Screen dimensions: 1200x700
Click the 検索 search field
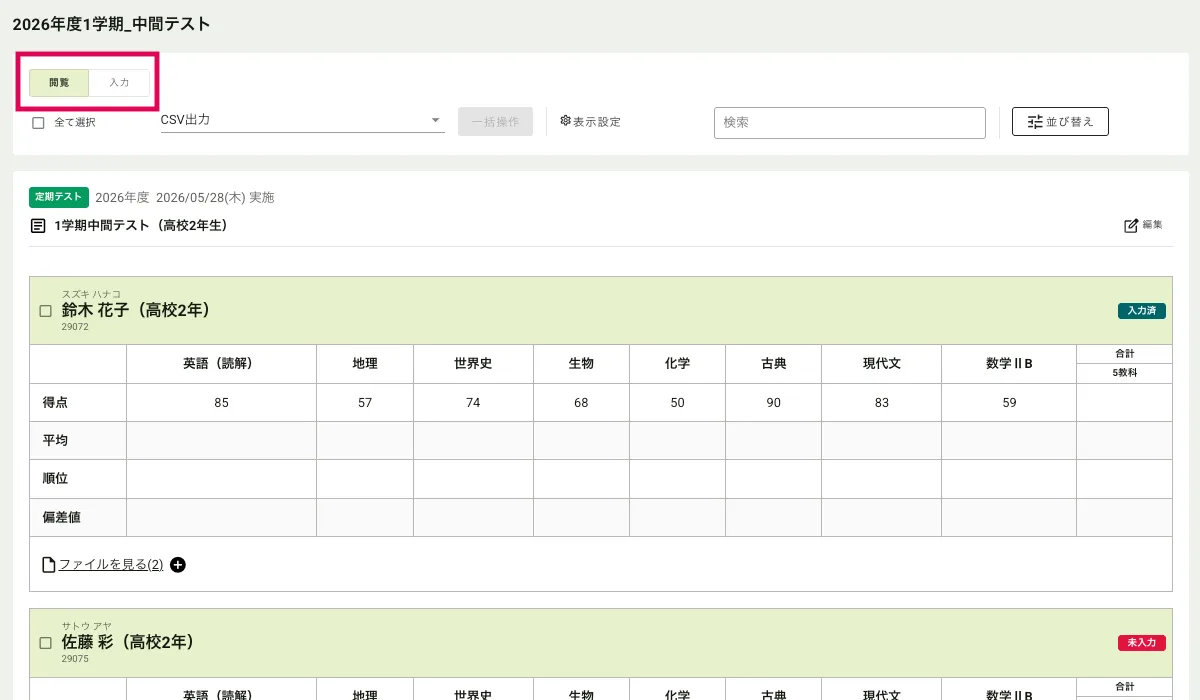click(x=849, y=122)
